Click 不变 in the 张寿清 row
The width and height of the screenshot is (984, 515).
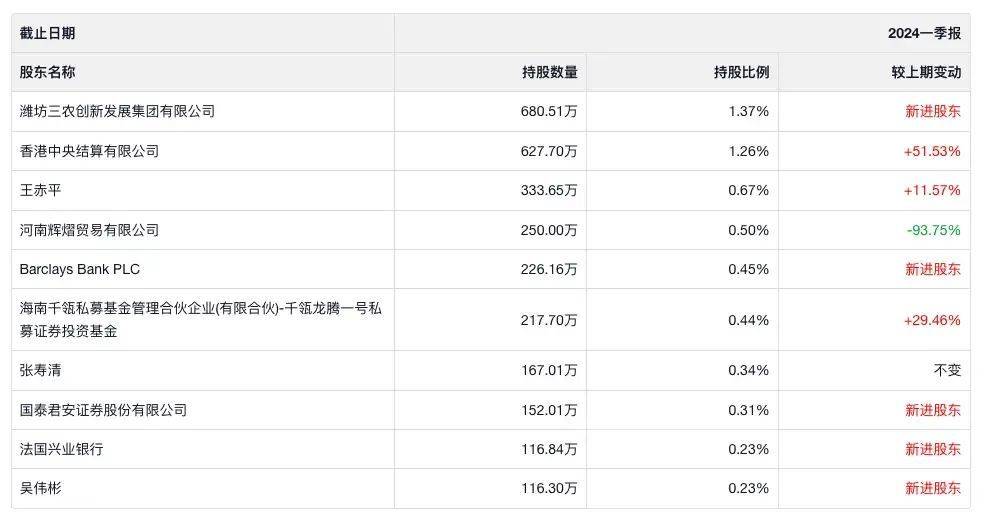948,370
